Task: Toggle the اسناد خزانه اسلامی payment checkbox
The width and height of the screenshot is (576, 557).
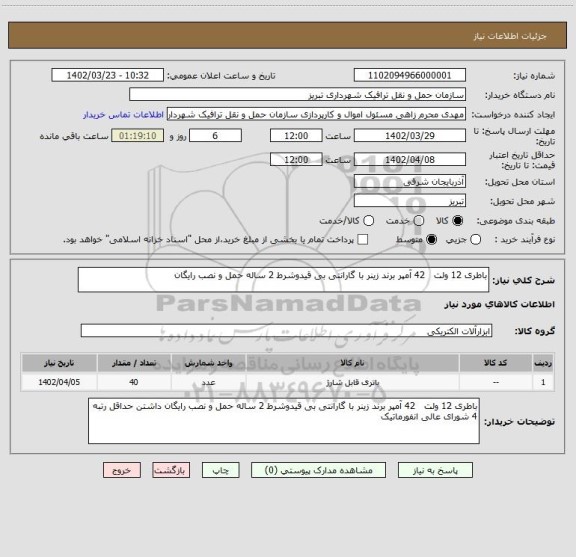Action: pyautogui.click(x=363, y=240)
